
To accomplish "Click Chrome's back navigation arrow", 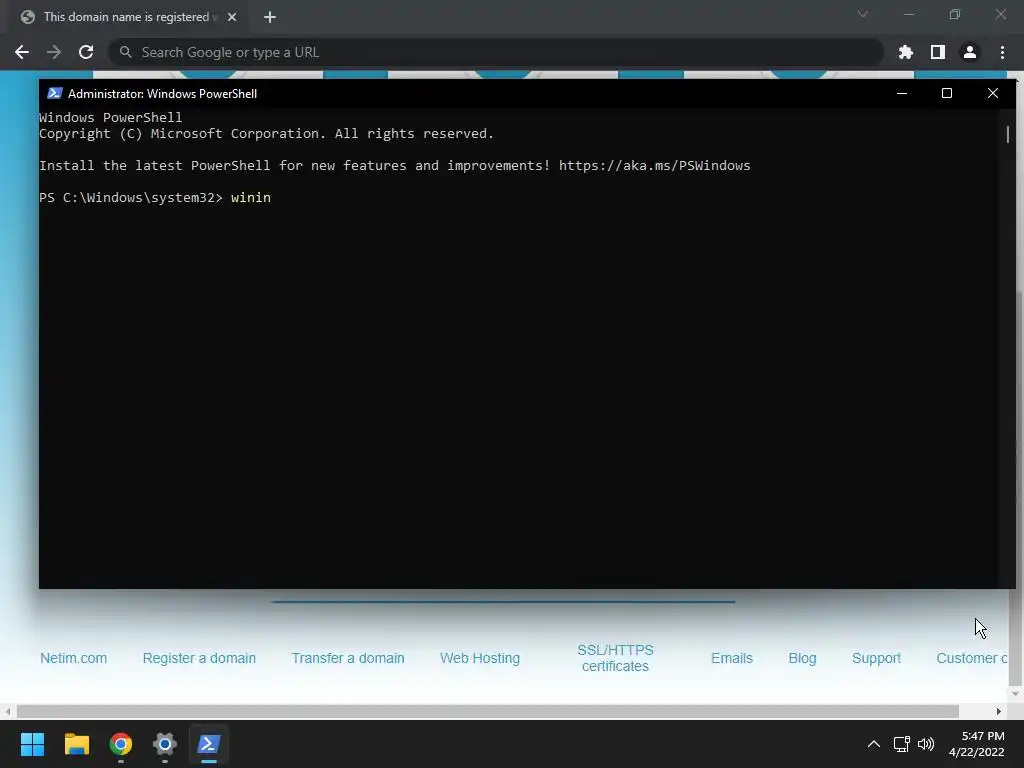I will click(22, 52).
